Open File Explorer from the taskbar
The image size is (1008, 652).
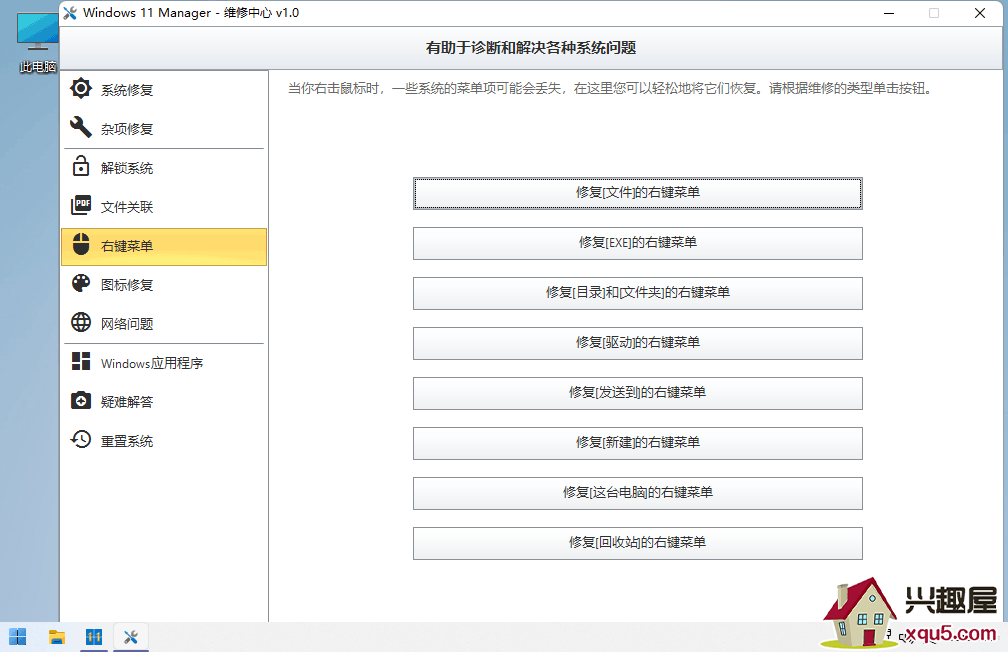tap(57, 637)
